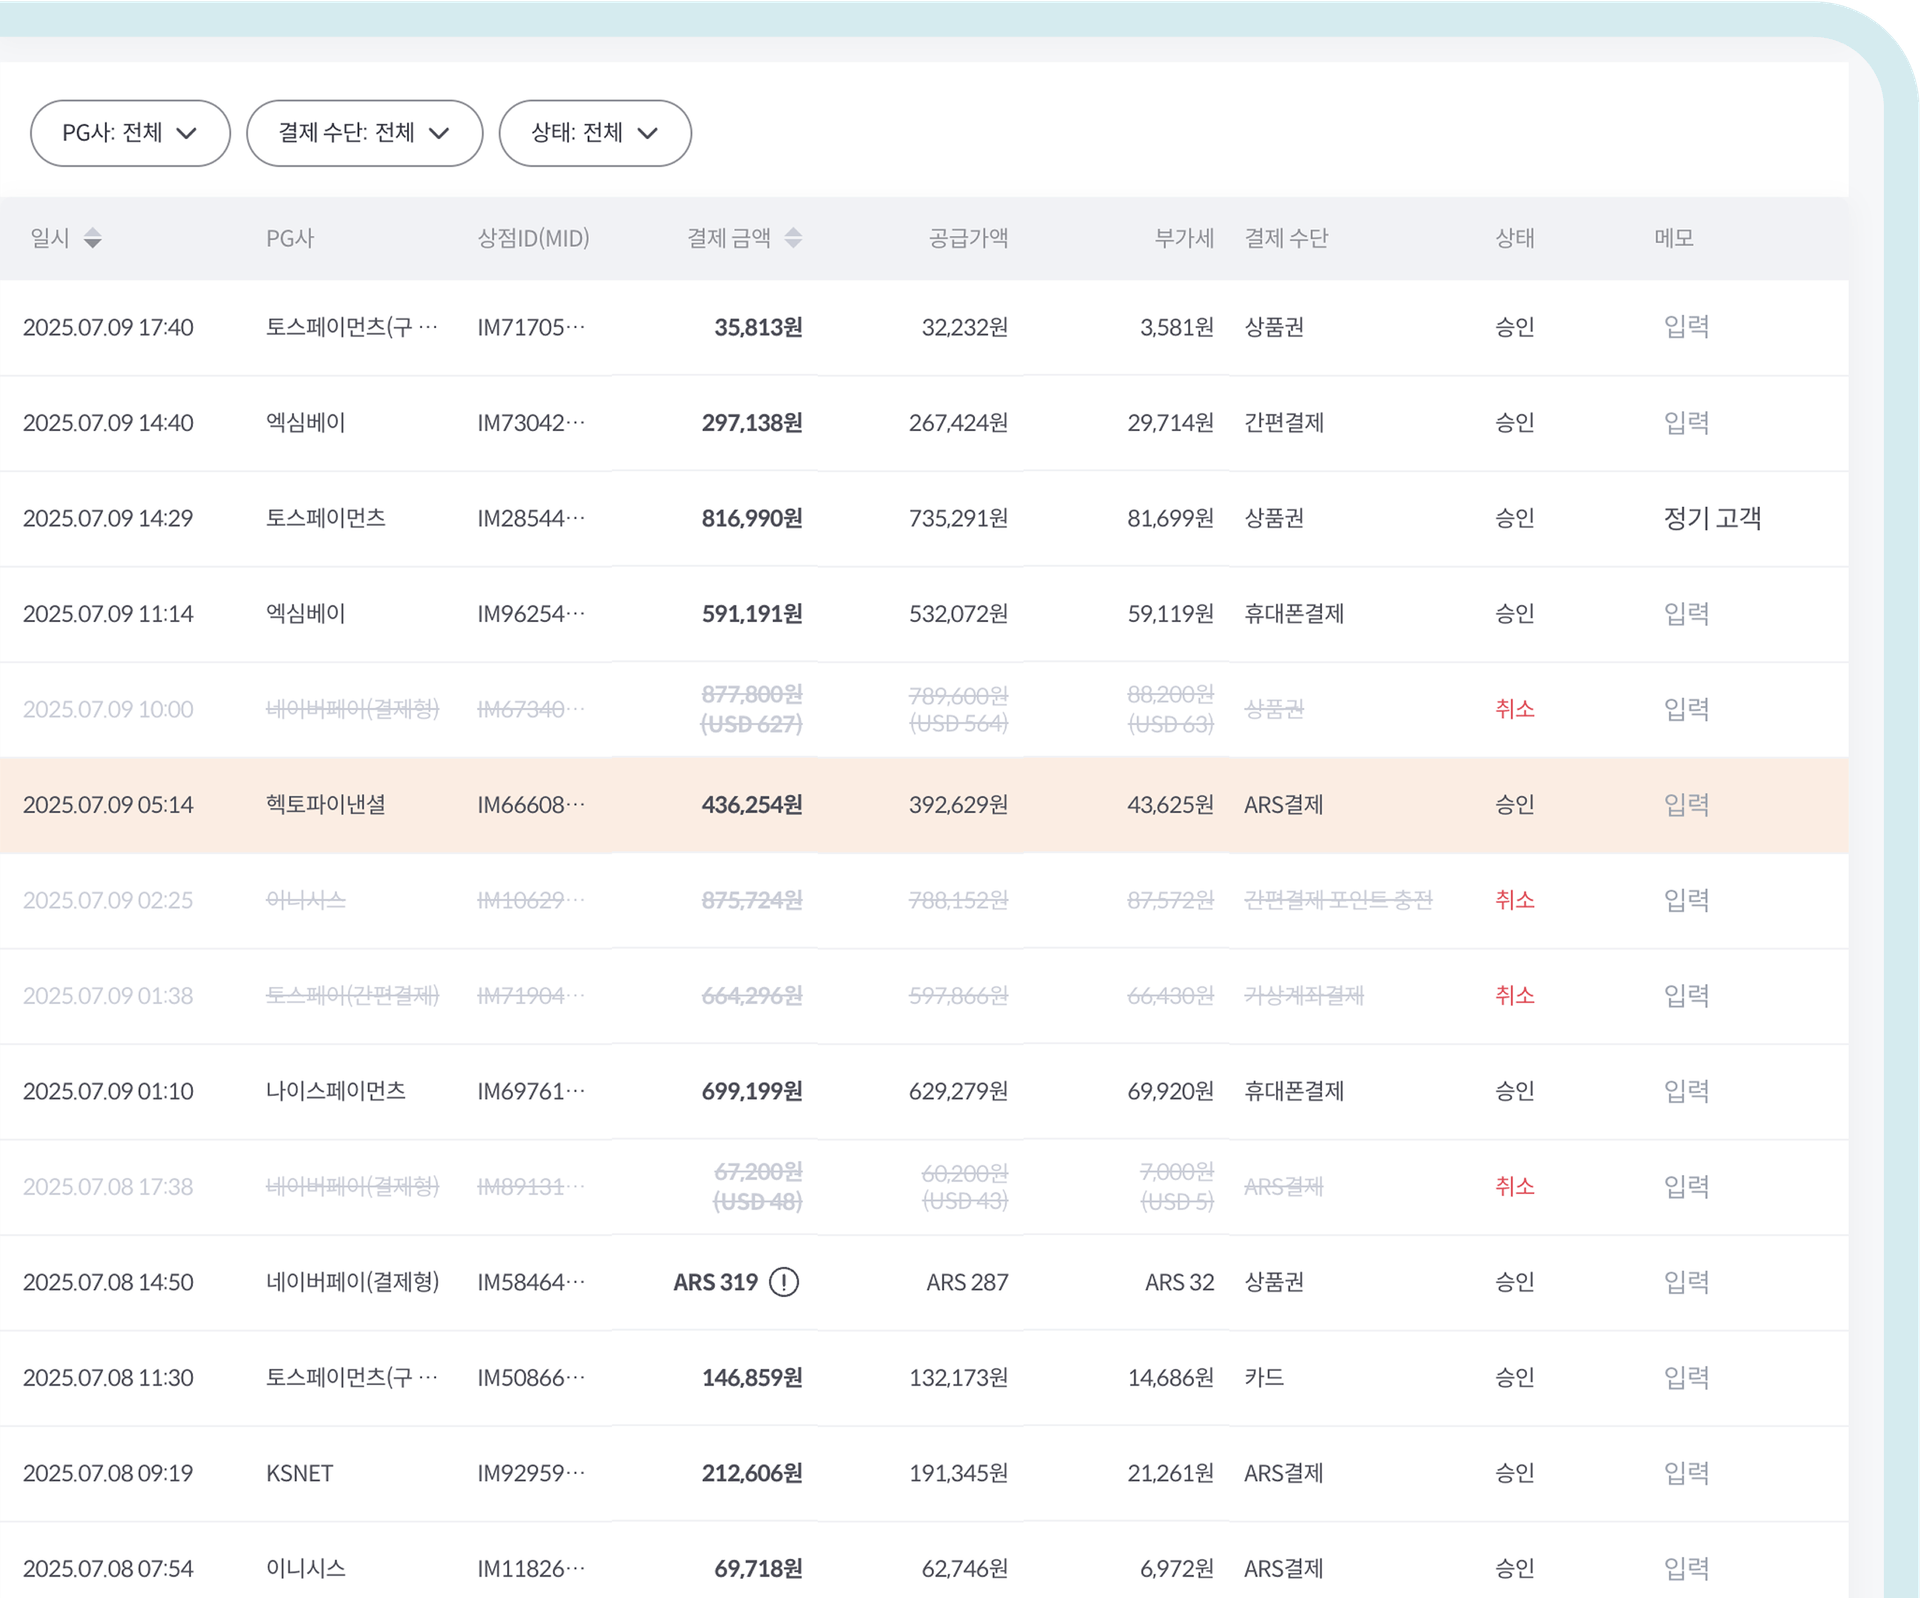
Task: Click the IM50866 merchant ID cell
Action: [x=531, y=1378]
